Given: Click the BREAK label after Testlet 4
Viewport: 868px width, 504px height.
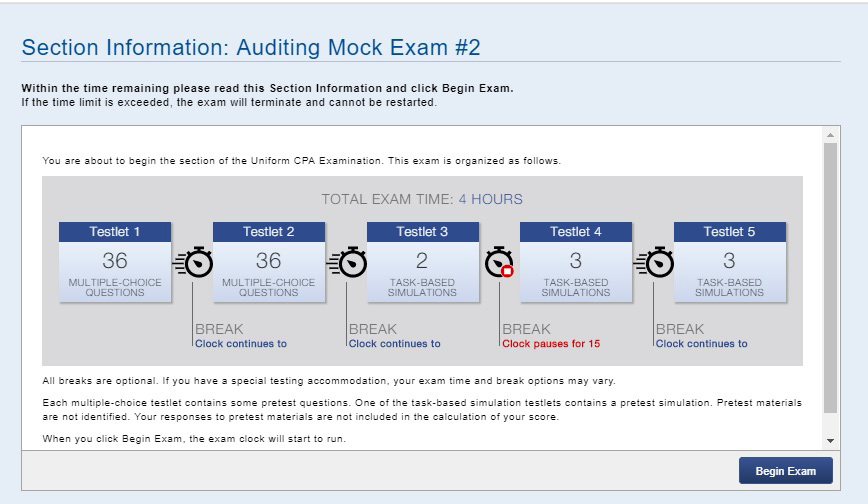Looking at the screenshot, I should coord(680,329).
